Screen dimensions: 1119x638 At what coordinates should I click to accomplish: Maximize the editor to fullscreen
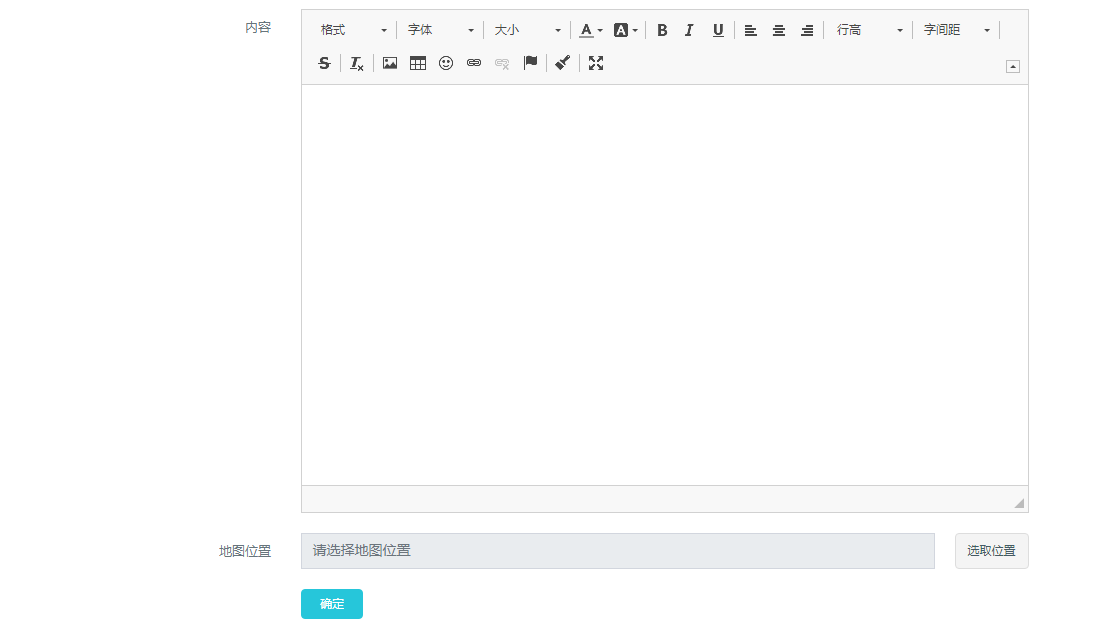596,63
